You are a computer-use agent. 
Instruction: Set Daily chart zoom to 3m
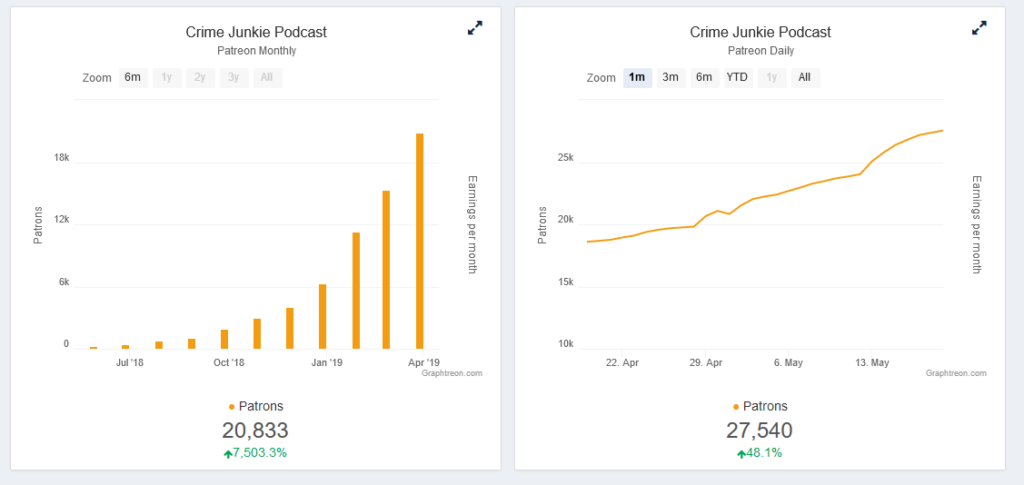pos(671,78)
